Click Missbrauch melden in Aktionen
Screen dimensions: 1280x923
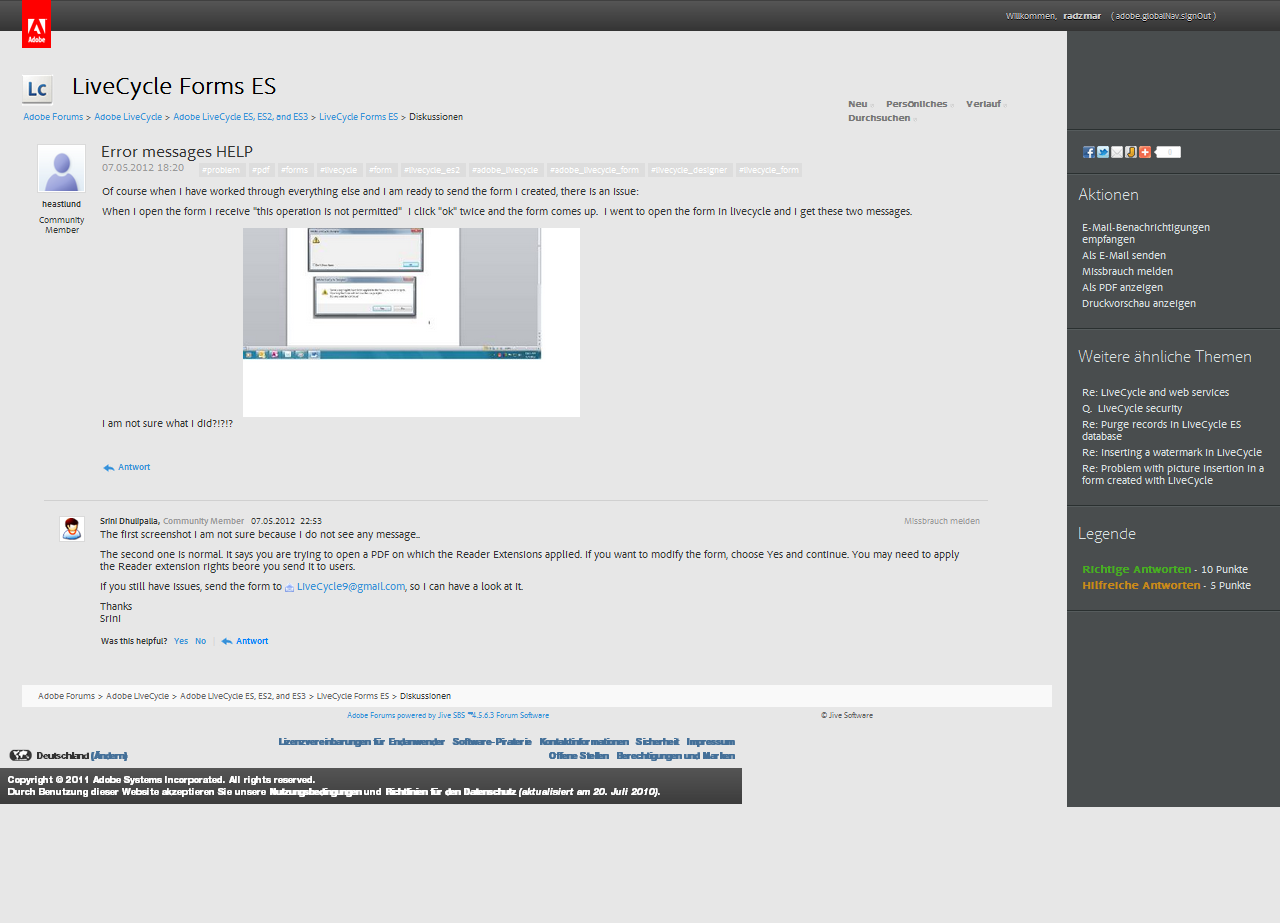[x=1127, y=271]
